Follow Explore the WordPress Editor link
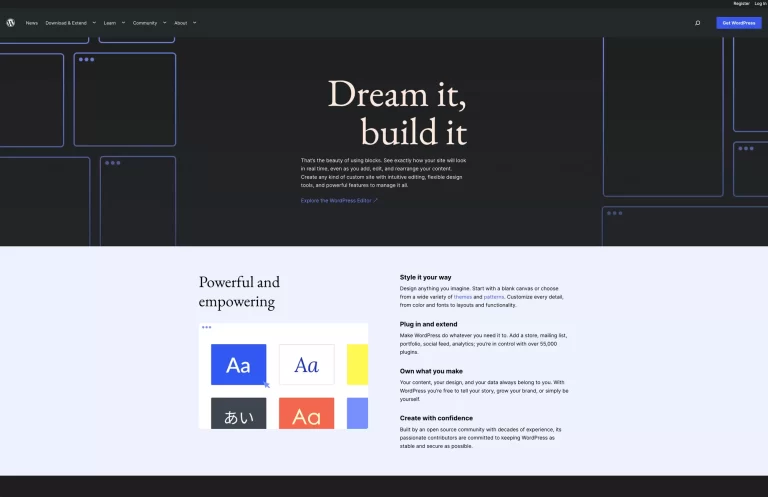Screen dimensions: 768x497 click(x=339, y=200)
